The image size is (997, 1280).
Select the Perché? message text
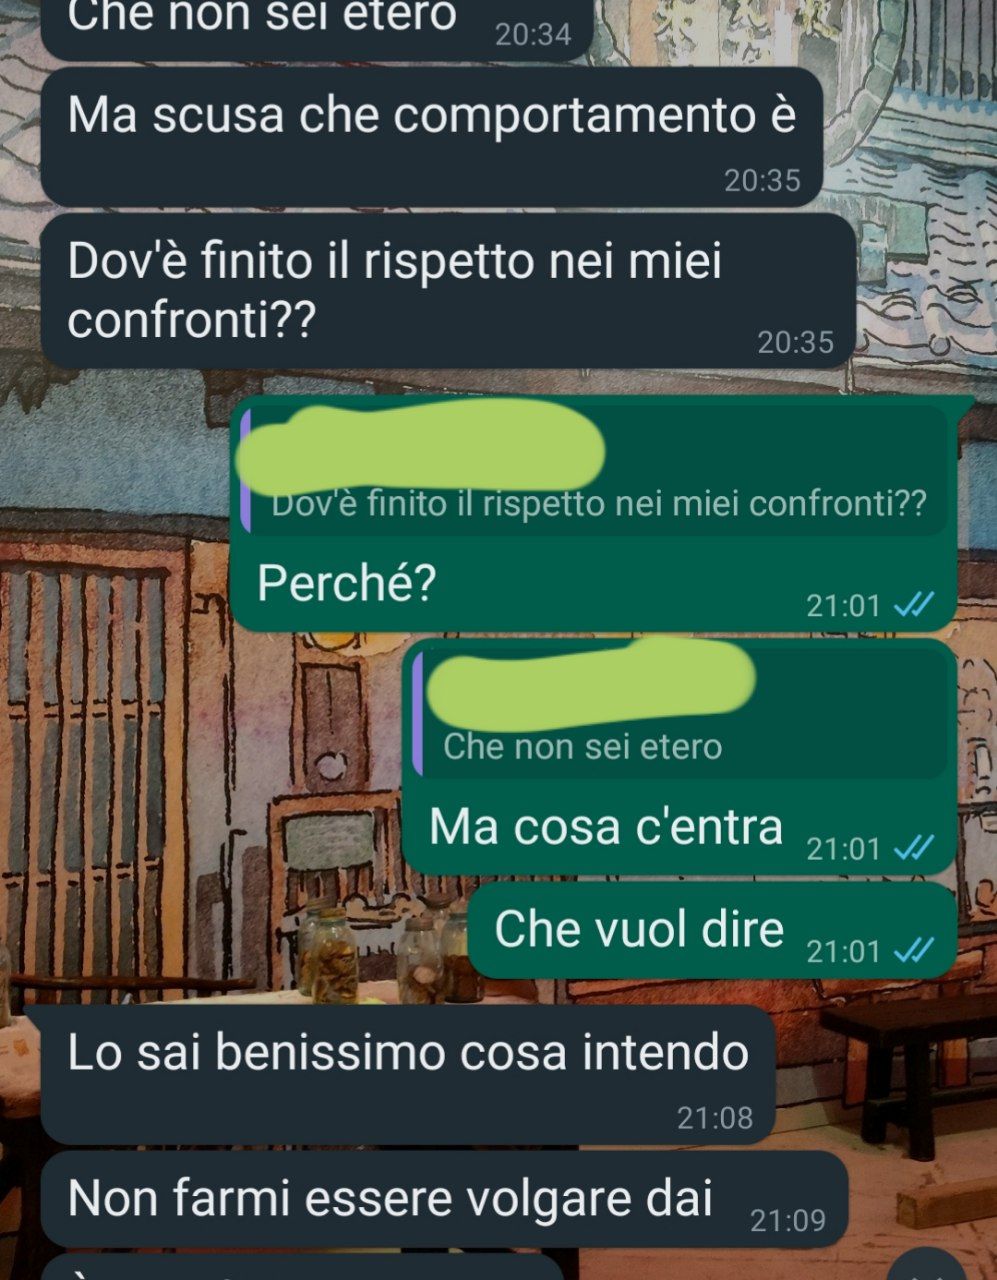pos(347,583)
